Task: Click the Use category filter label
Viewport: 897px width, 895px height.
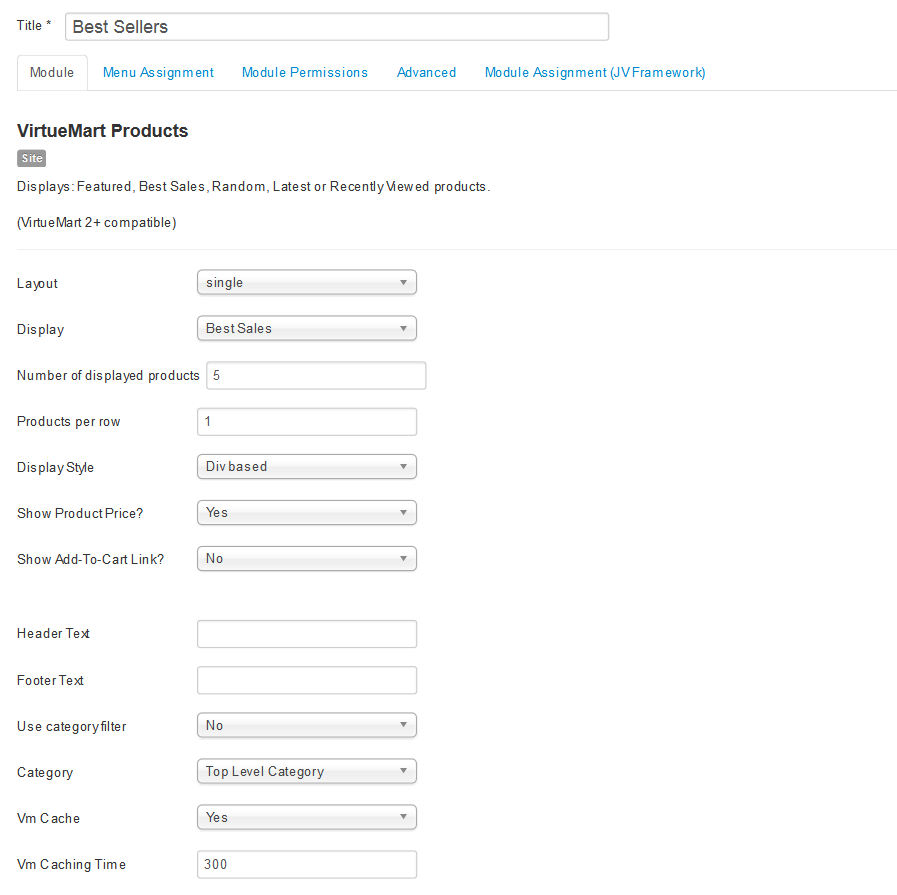Action: [72, 726]
